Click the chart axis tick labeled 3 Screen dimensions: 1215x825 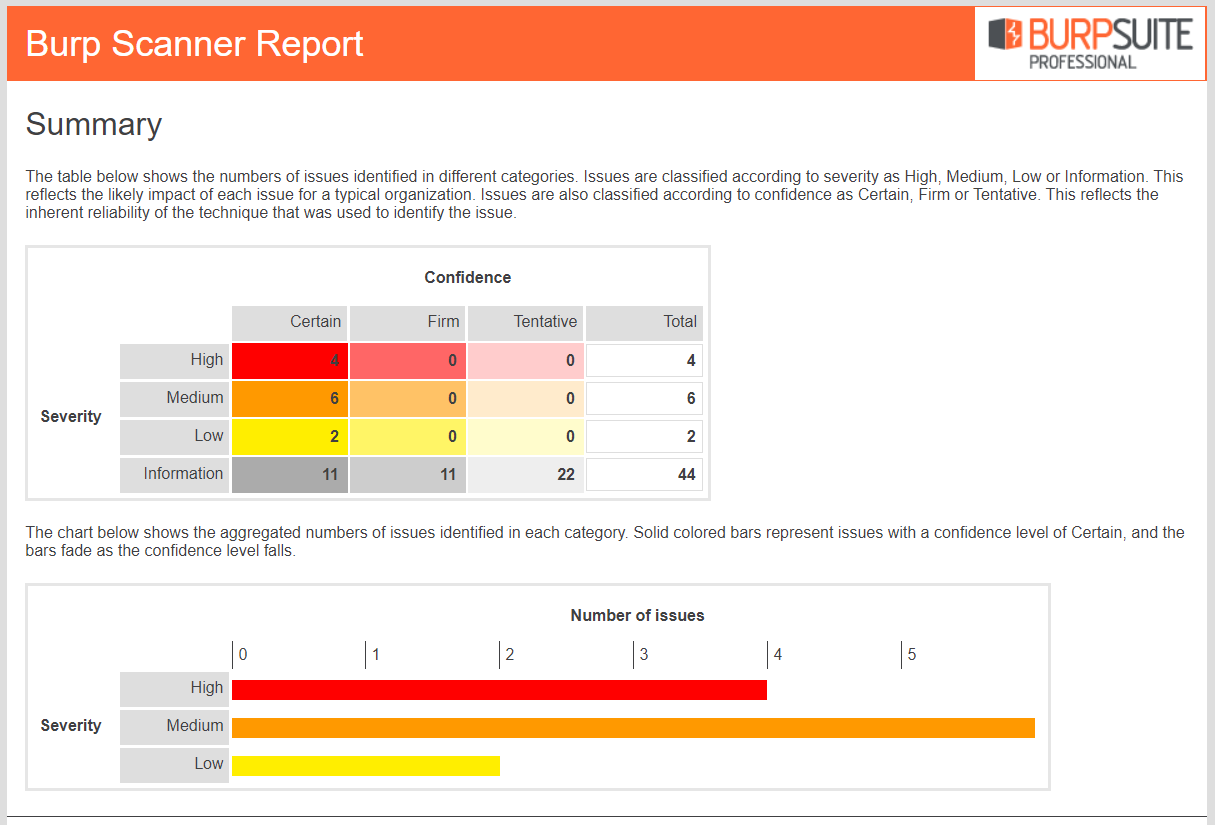click(x=644, y=655)
